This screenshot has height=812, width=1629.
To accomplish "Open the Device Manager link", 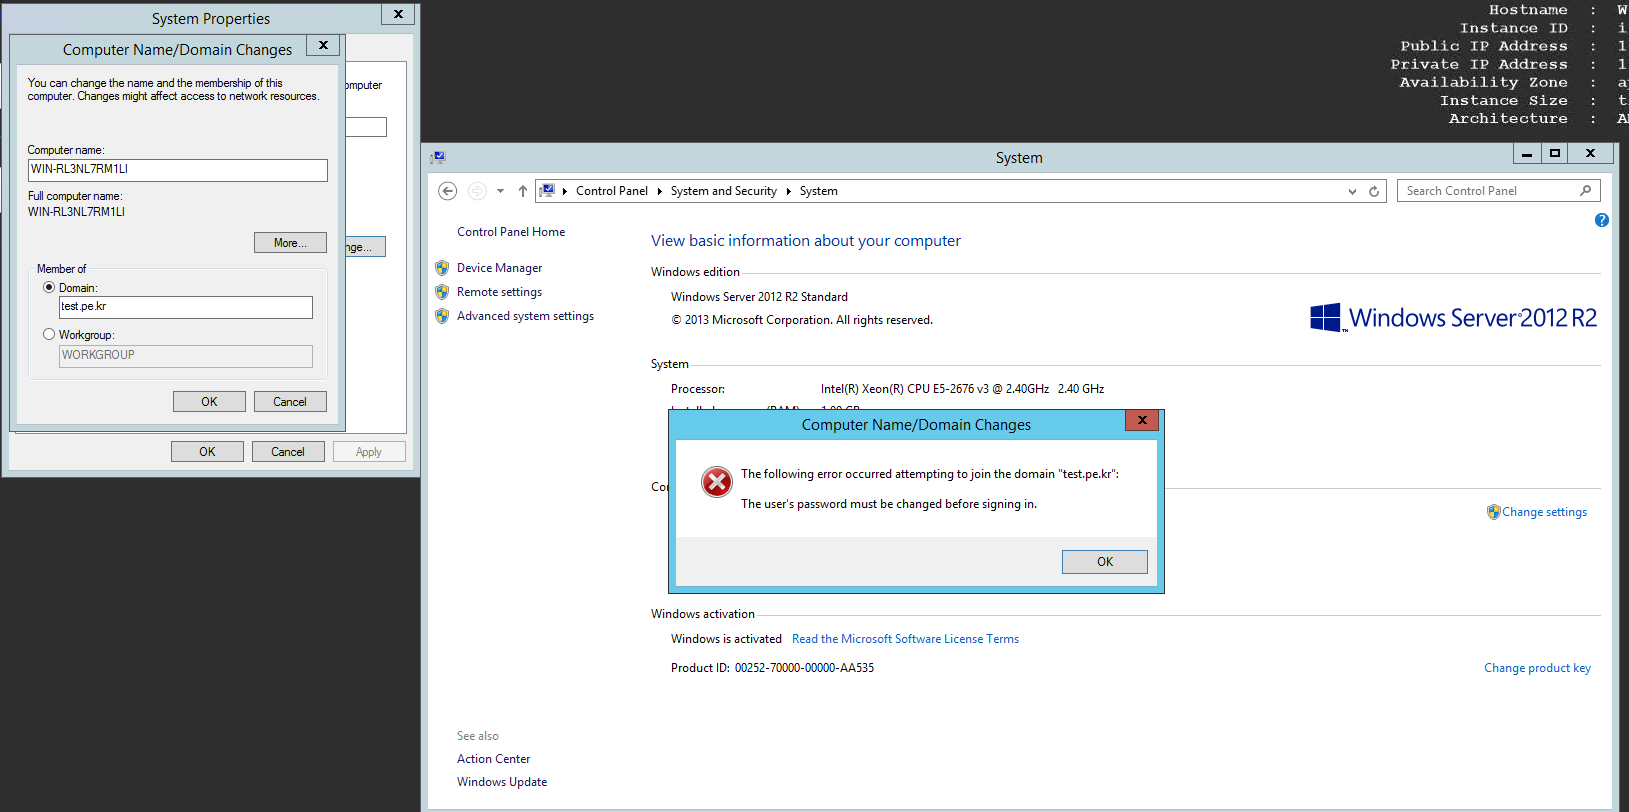I will [499, 268].
